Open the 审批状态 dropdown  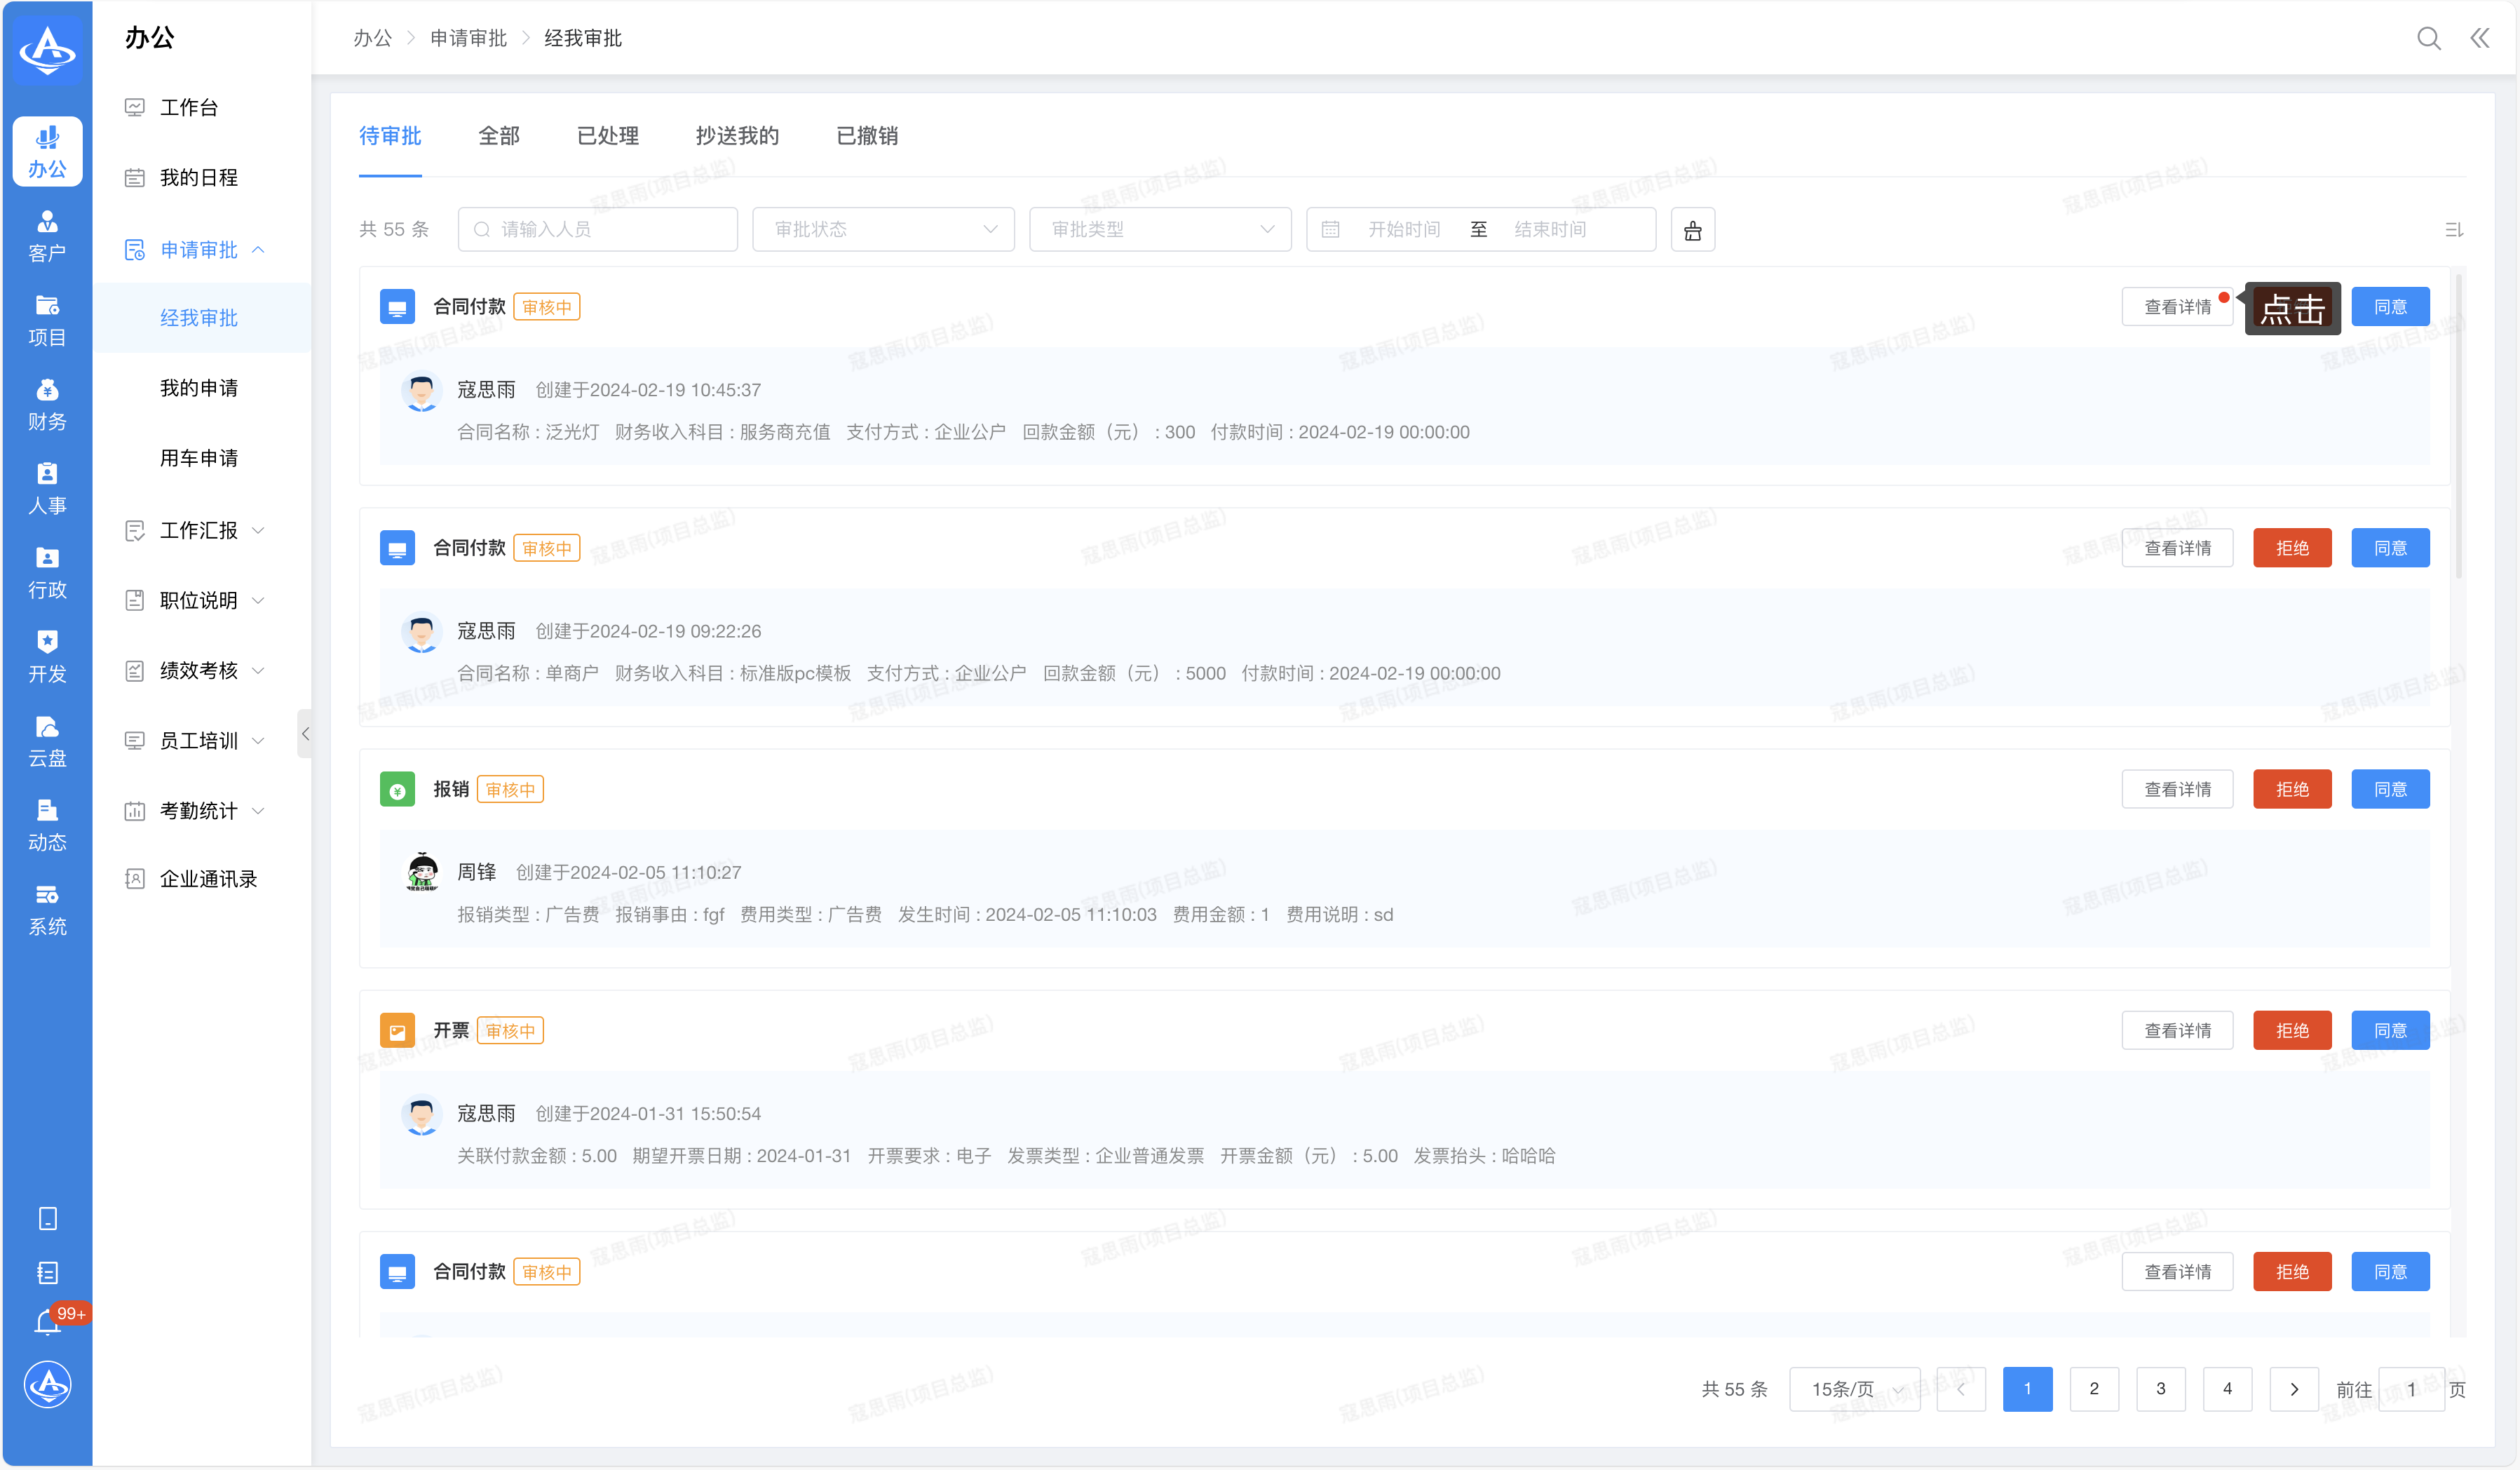pyautogui.click(x=883, y=230)
